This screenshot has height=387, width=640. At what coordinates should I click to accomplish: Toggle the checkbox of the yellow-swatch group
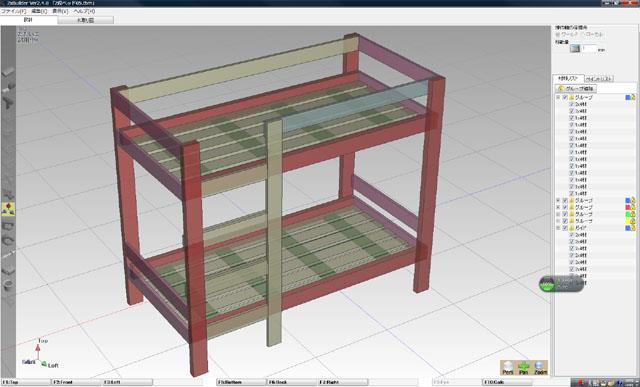565,221
